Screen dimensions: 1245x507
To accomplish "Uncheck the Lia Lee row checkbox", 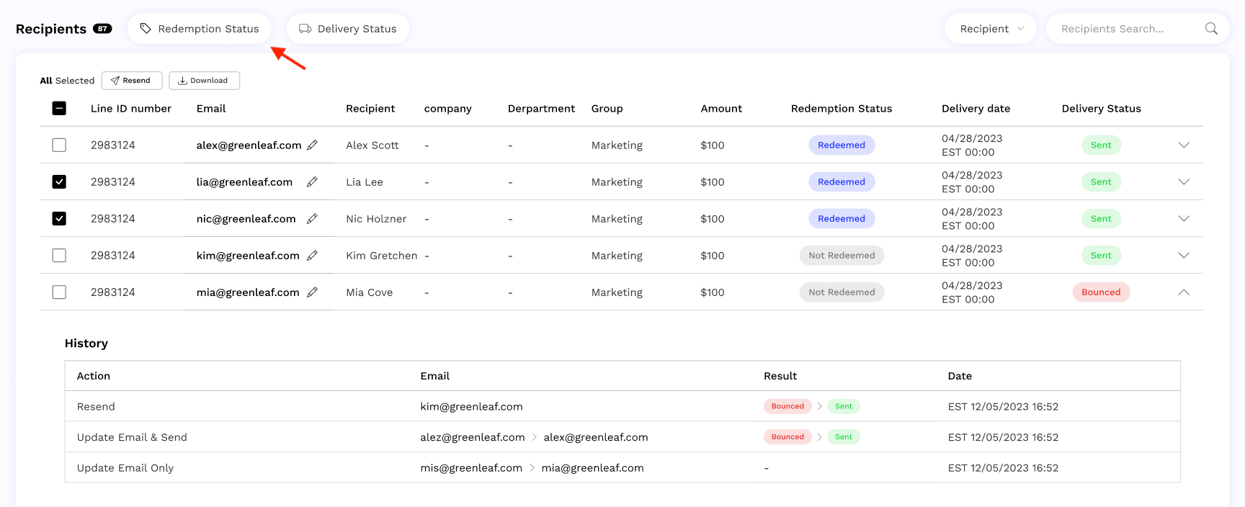I will click(59, 182).
